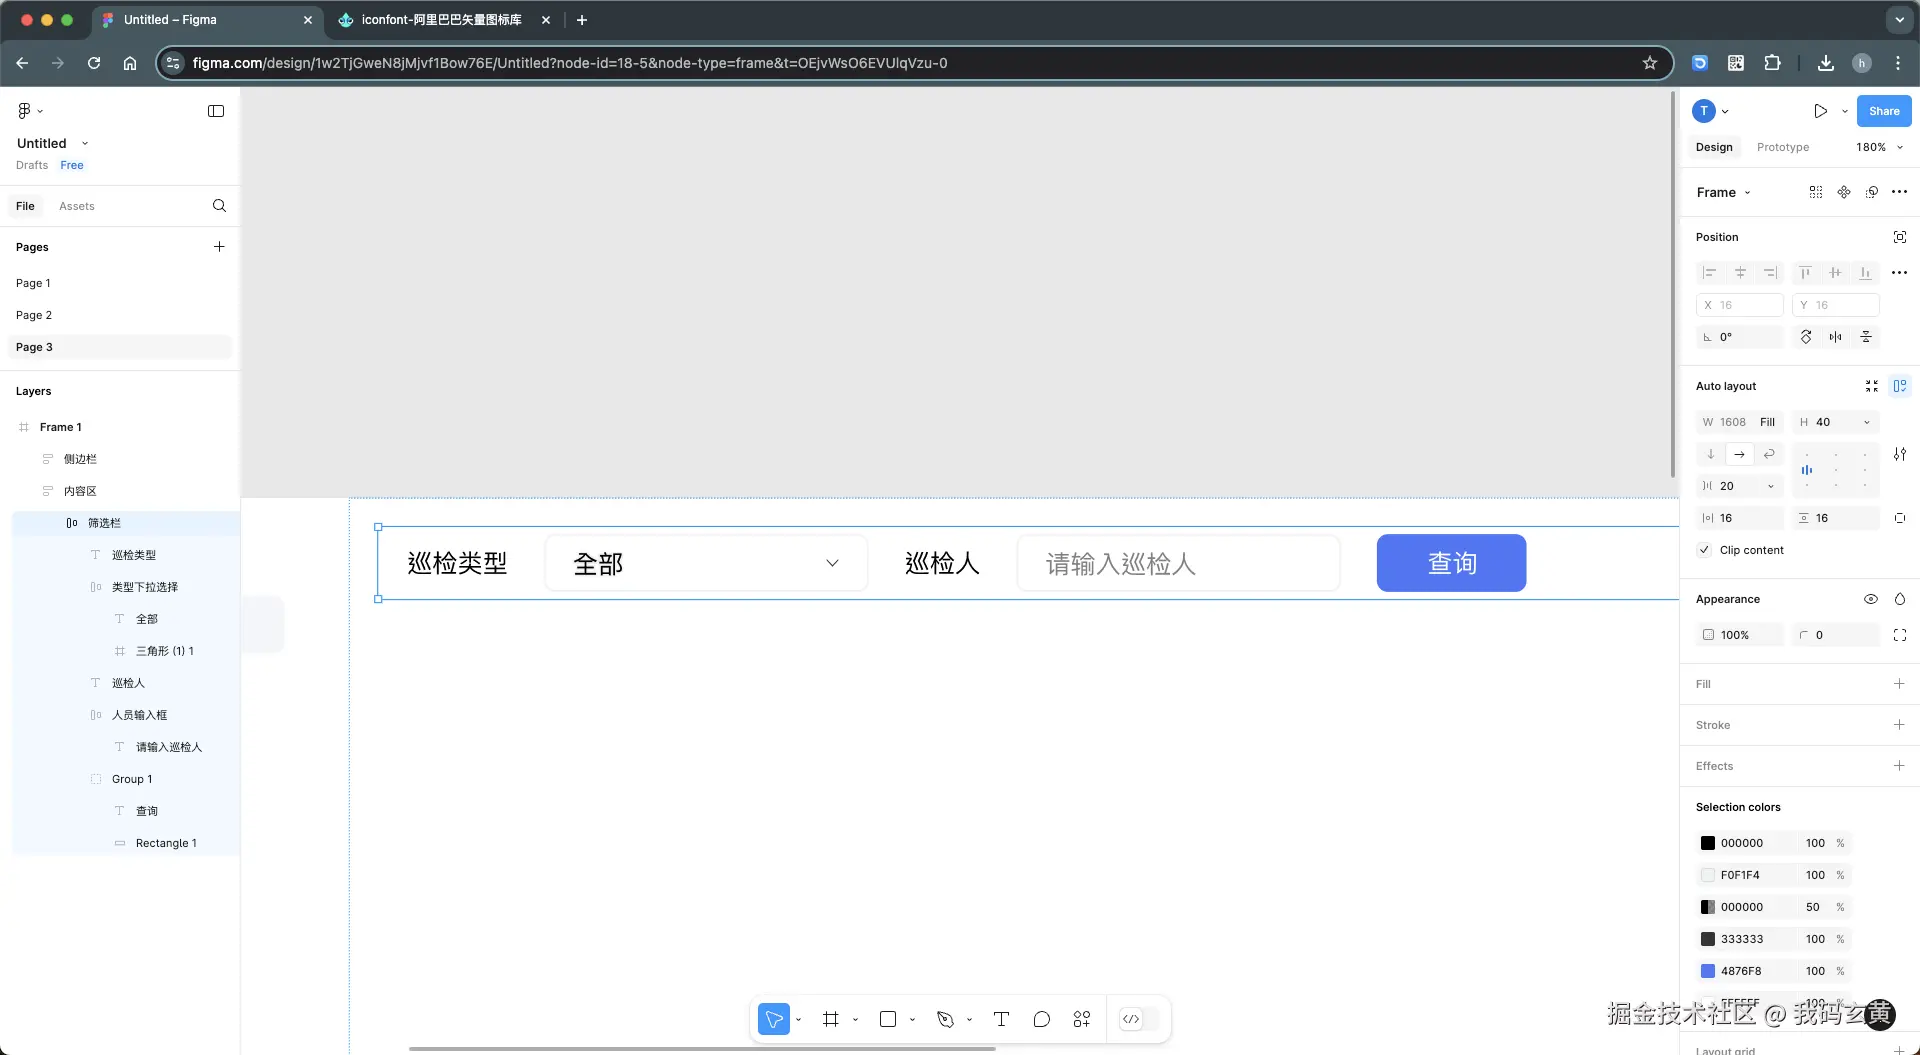This screenshot has height=1055, width=1920.
Task: Select the Comment tool
Action: pos(1042,1019)
